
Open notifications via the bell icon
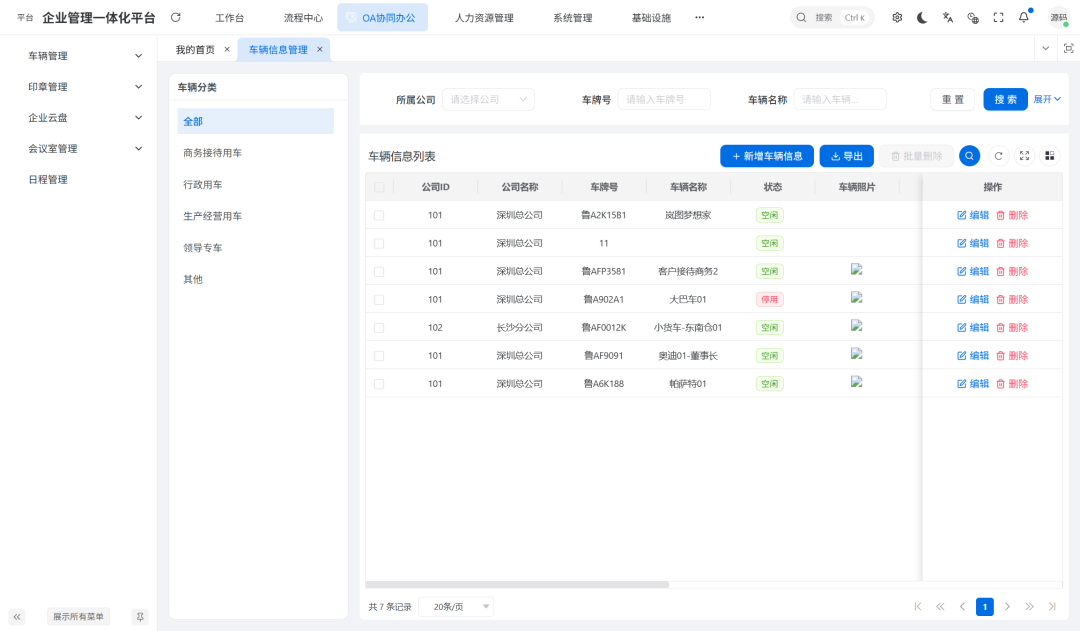[1021, 17]
